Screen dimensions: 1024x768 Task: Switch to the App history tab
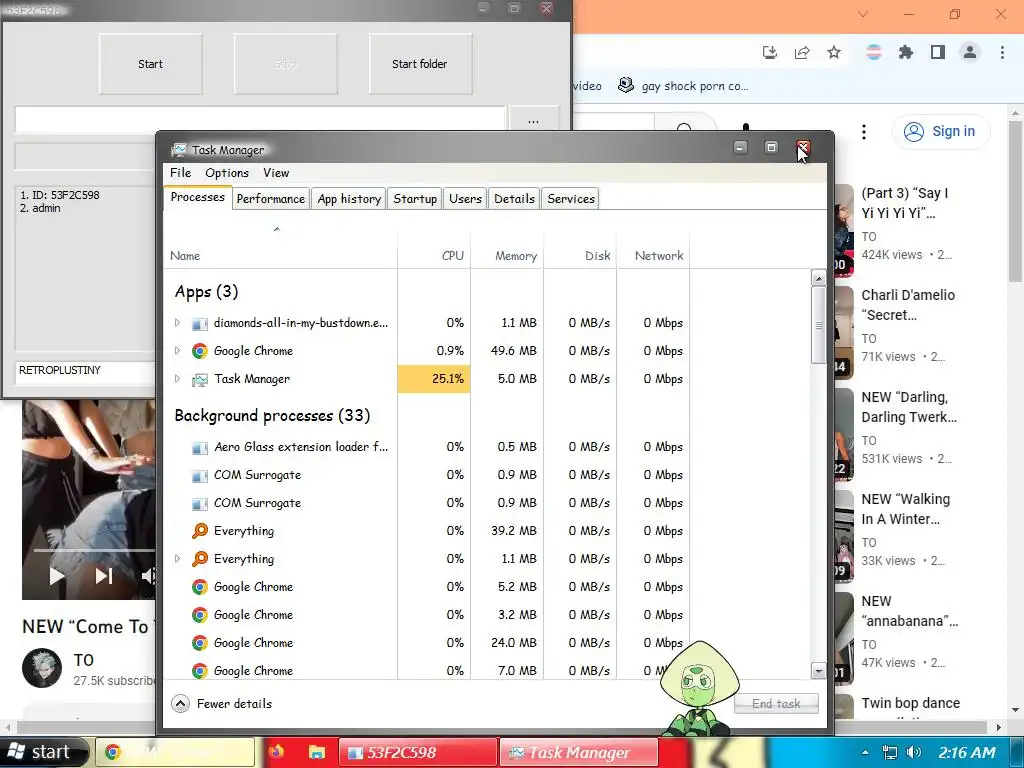349,199
